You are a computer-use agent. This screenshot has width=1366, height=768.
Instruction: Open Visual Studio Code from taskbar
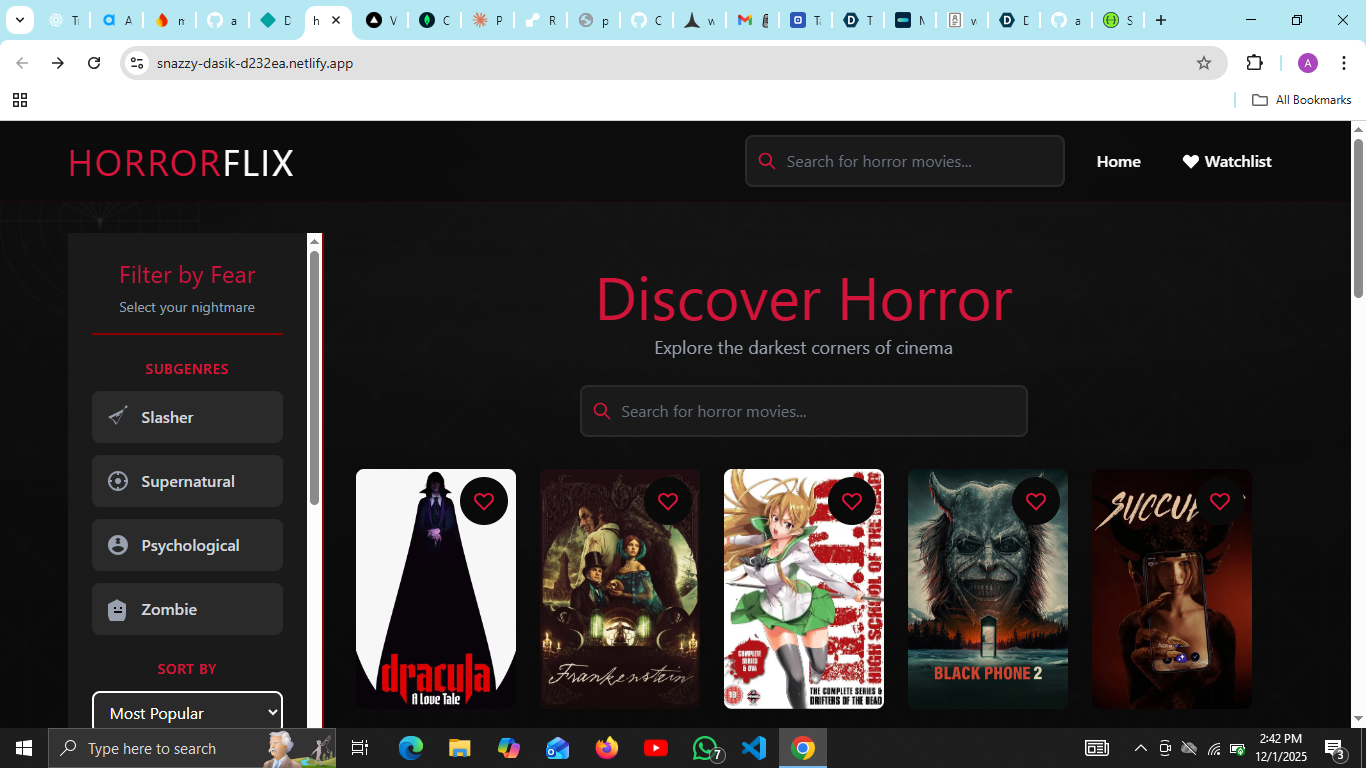754,748
